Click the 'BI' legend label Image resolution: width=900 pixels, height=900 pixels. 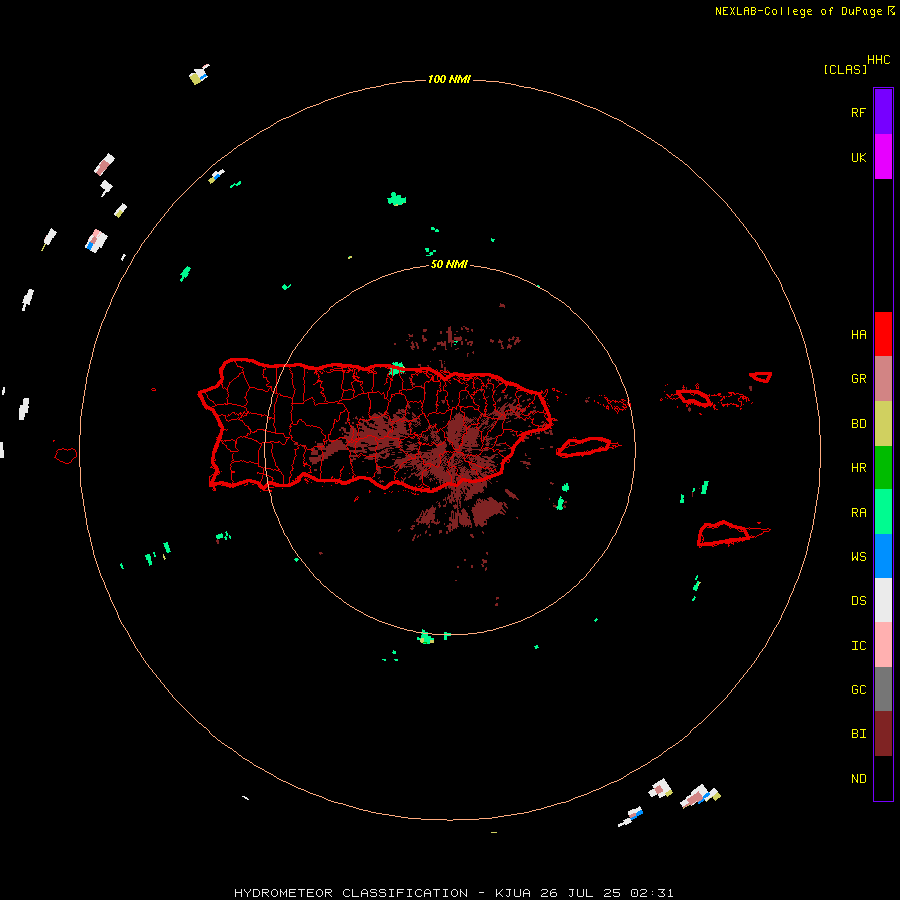click(x=858, y=734)
